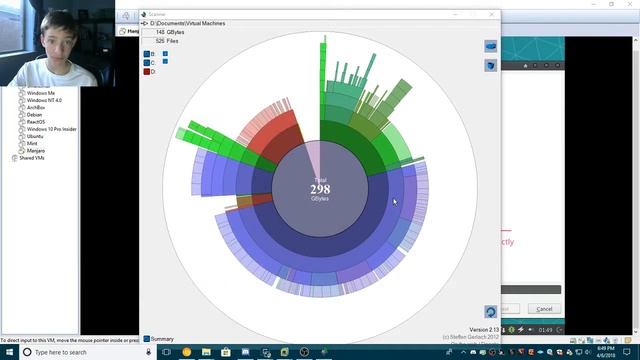640x360 pixels.
Task: Select Windows NT 4.0 in VMware library
Action: (x=44, y=100)
